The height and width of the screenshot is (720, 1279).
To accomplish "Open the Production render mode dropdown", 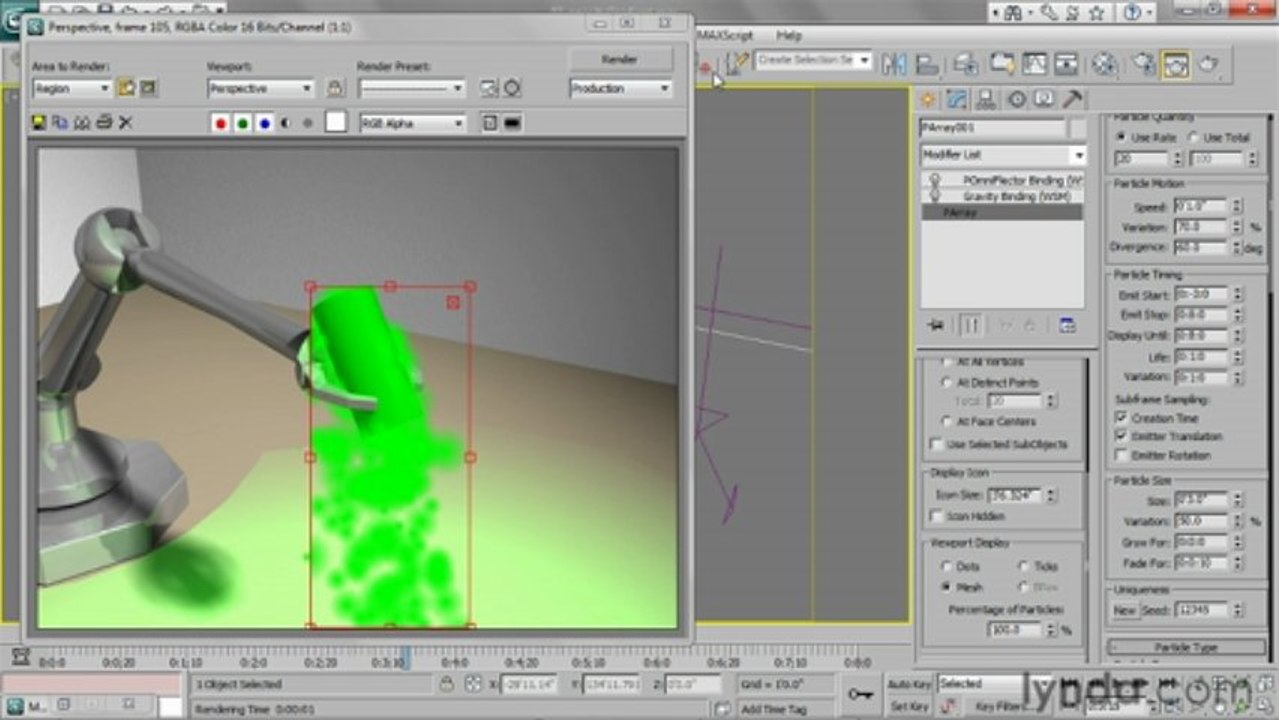I will coord(620,88).
